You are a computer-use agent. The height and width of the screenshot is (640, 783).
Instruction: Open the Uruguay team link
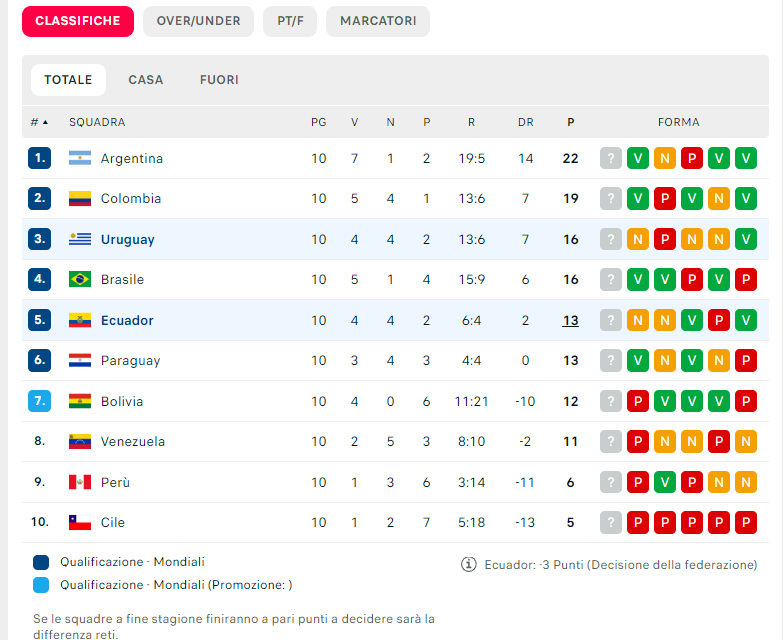click(128, 240)
